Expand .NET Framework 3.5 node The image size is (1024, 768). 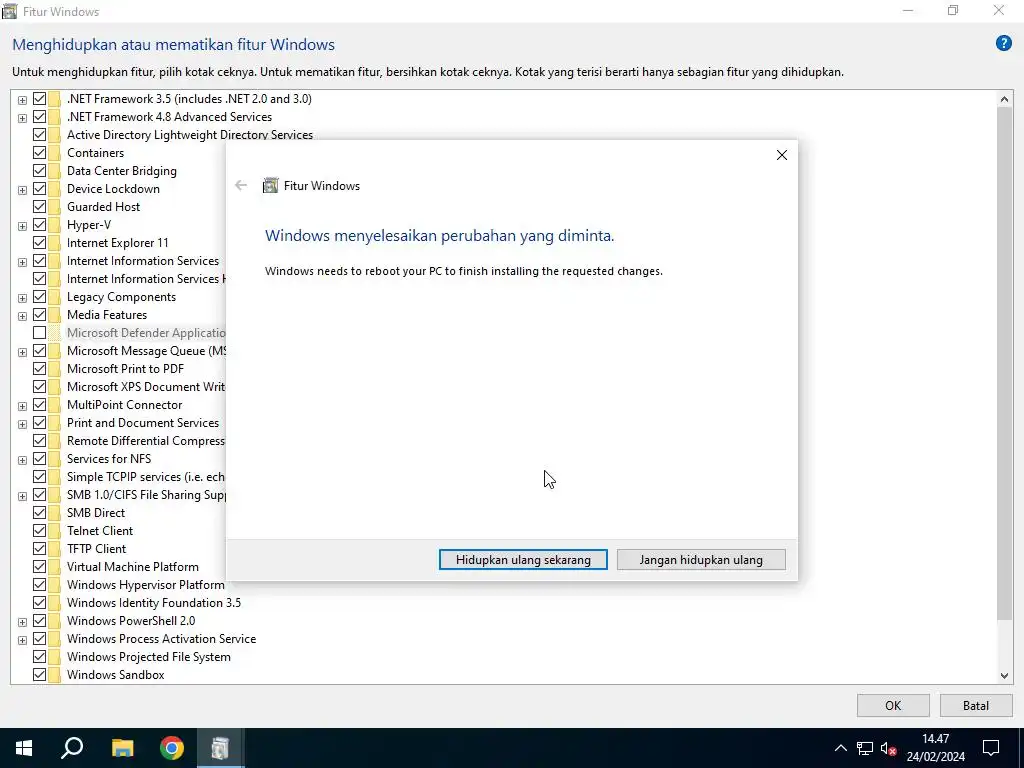(22, 100)
